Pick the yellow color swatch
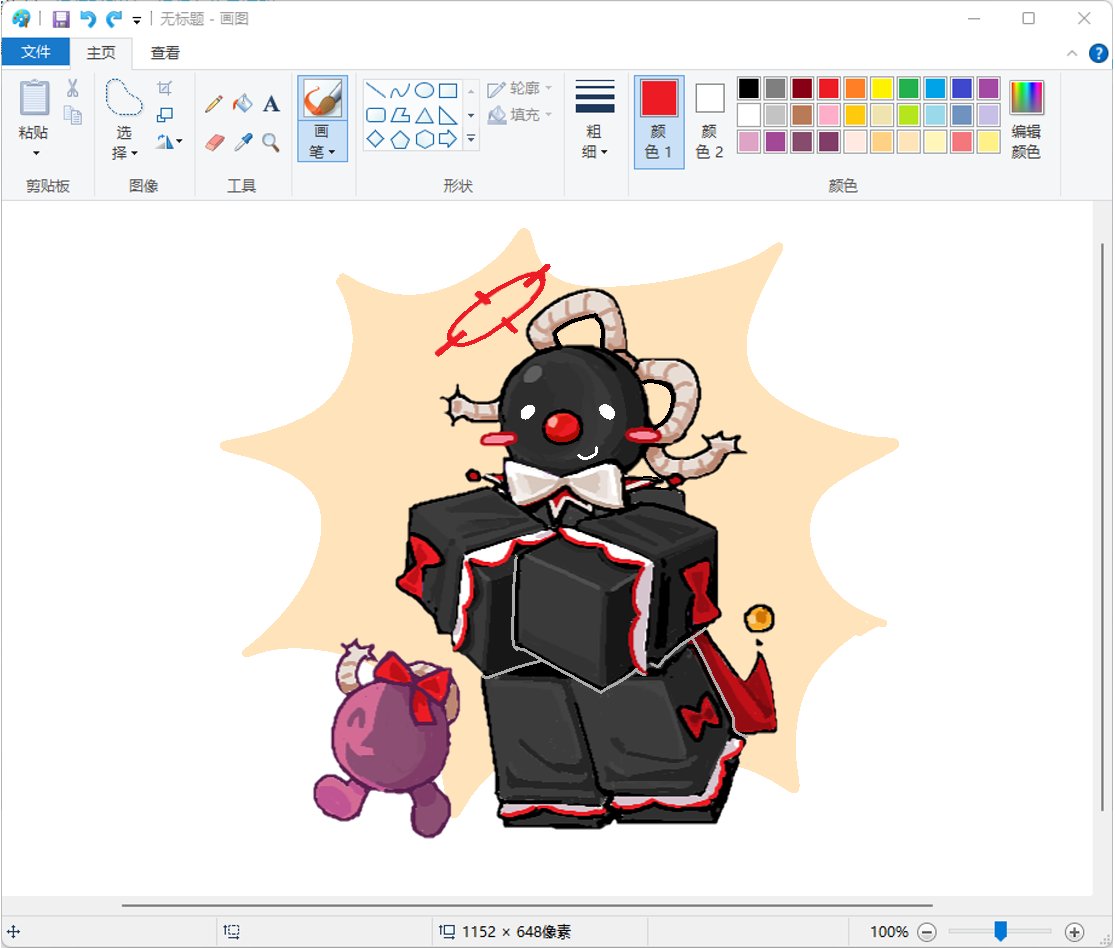This screenshot has width=1115, height=948. (882, 88)
